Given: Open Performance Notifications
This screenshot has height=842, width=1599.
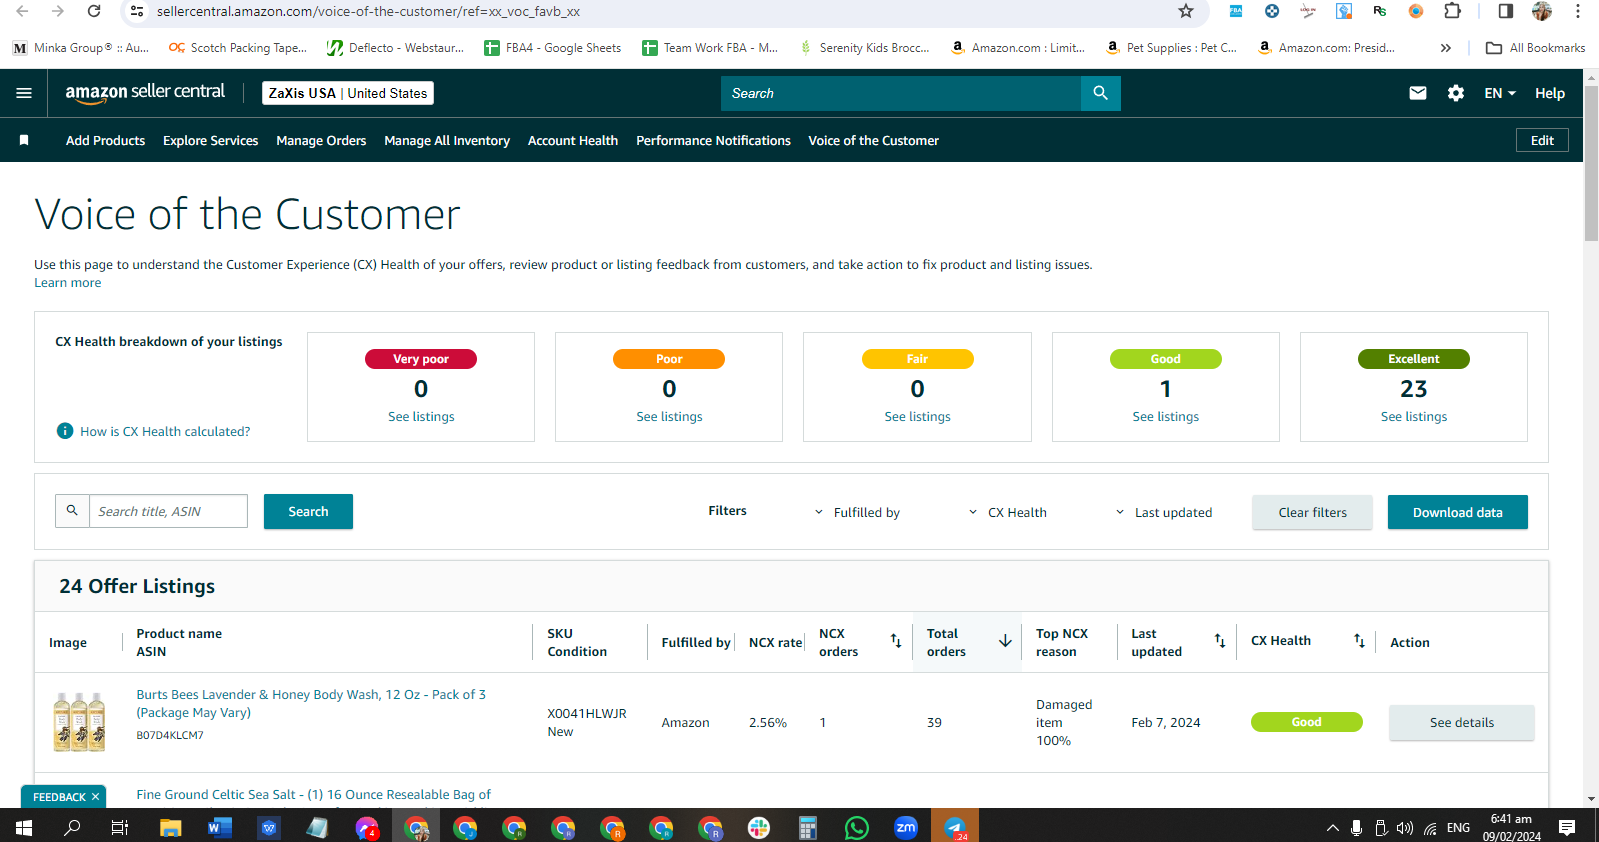Looking at the screenshot, I should click(713, 140).
